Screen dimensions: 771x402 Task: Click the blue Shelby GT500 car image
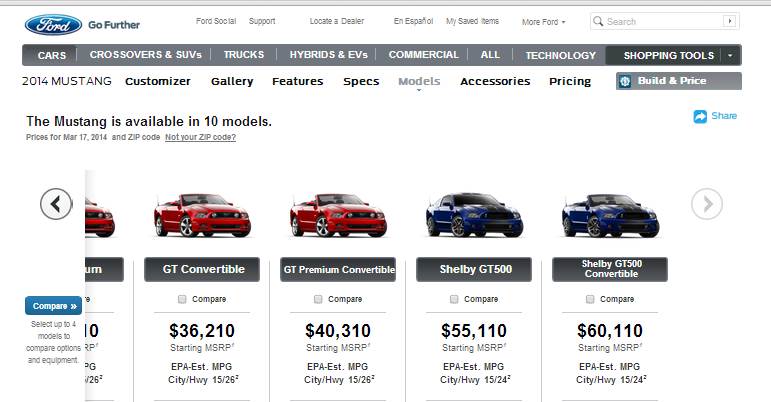(x=474, y=215)
